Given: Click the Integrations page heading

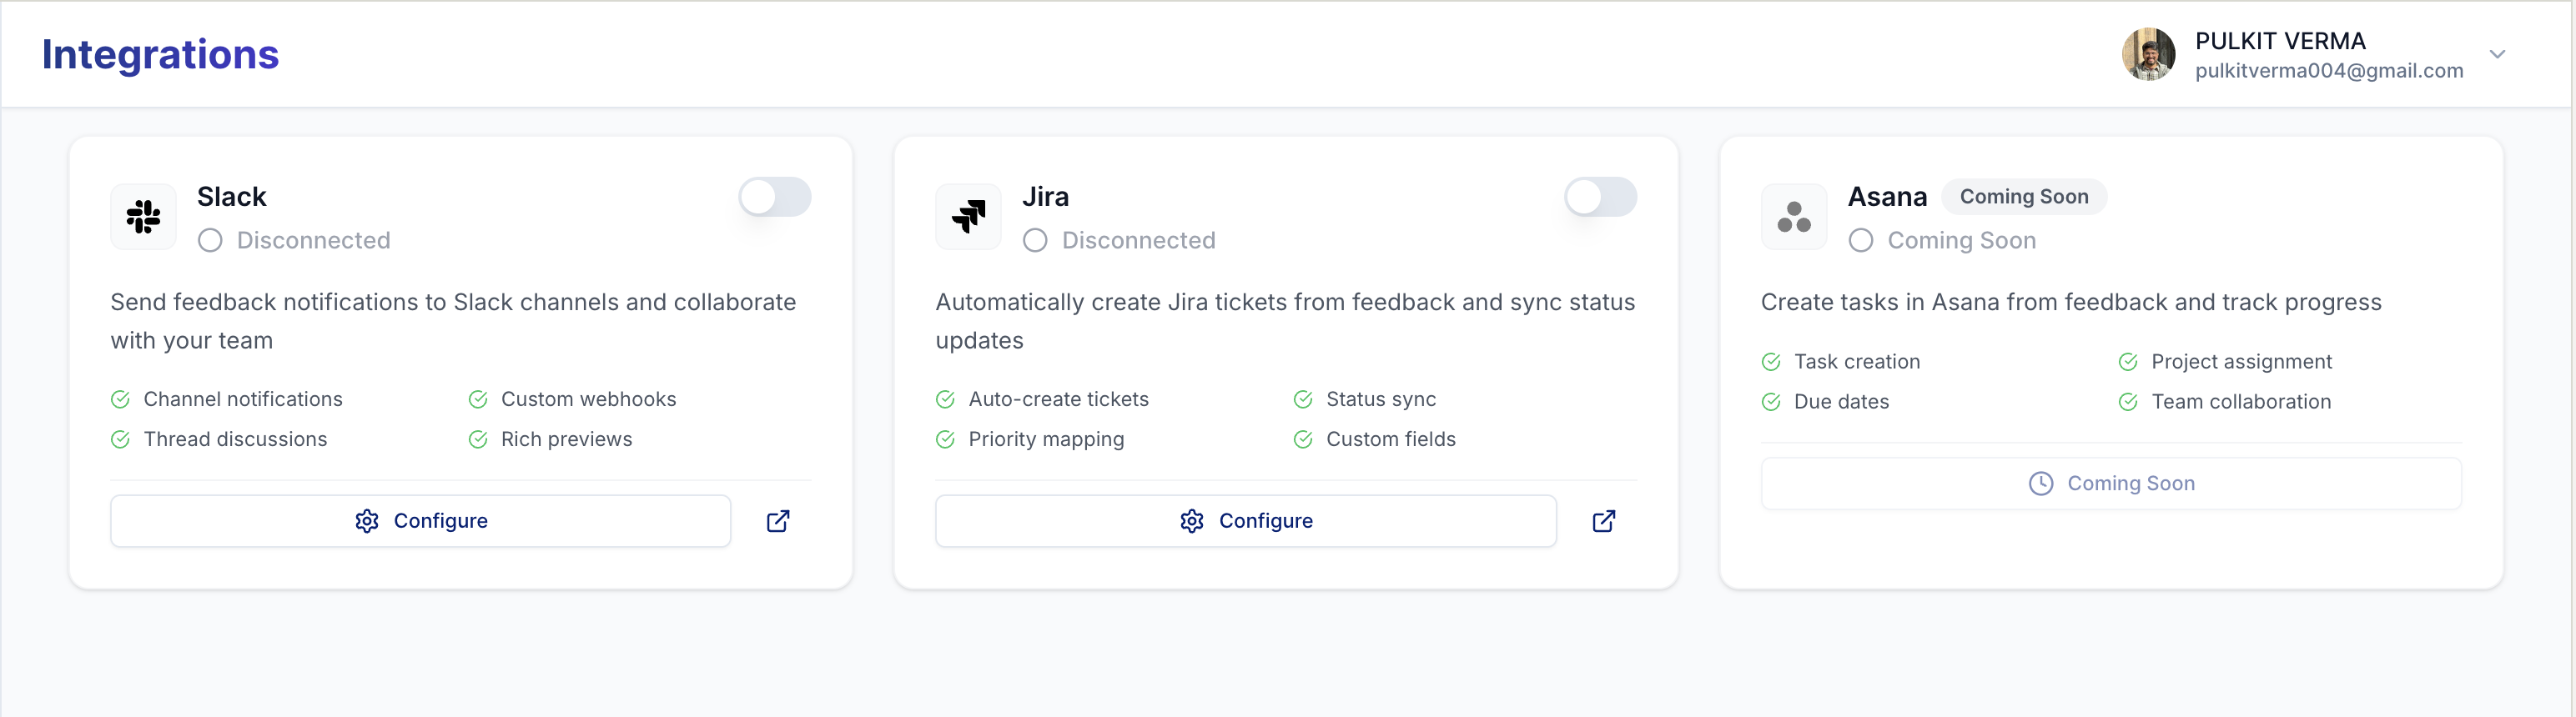Looking at the screenshot, I should pyautogui.click(x=160, y=54).
